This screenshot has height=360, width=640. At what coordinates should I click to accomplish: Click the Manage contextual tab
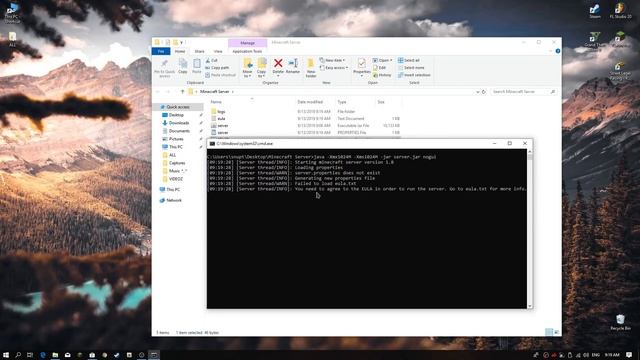(x=247, y=42)
